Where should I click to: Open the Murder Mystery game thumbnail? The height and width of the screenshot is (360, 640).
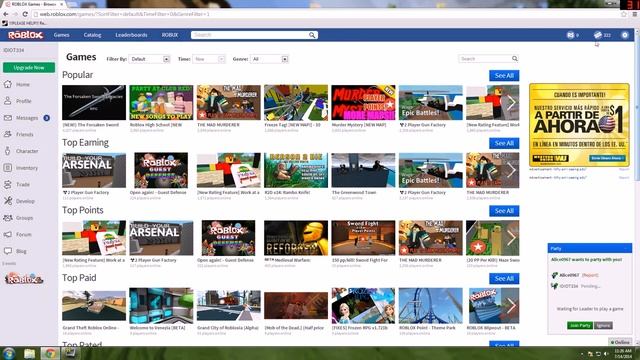pos(363,102)
